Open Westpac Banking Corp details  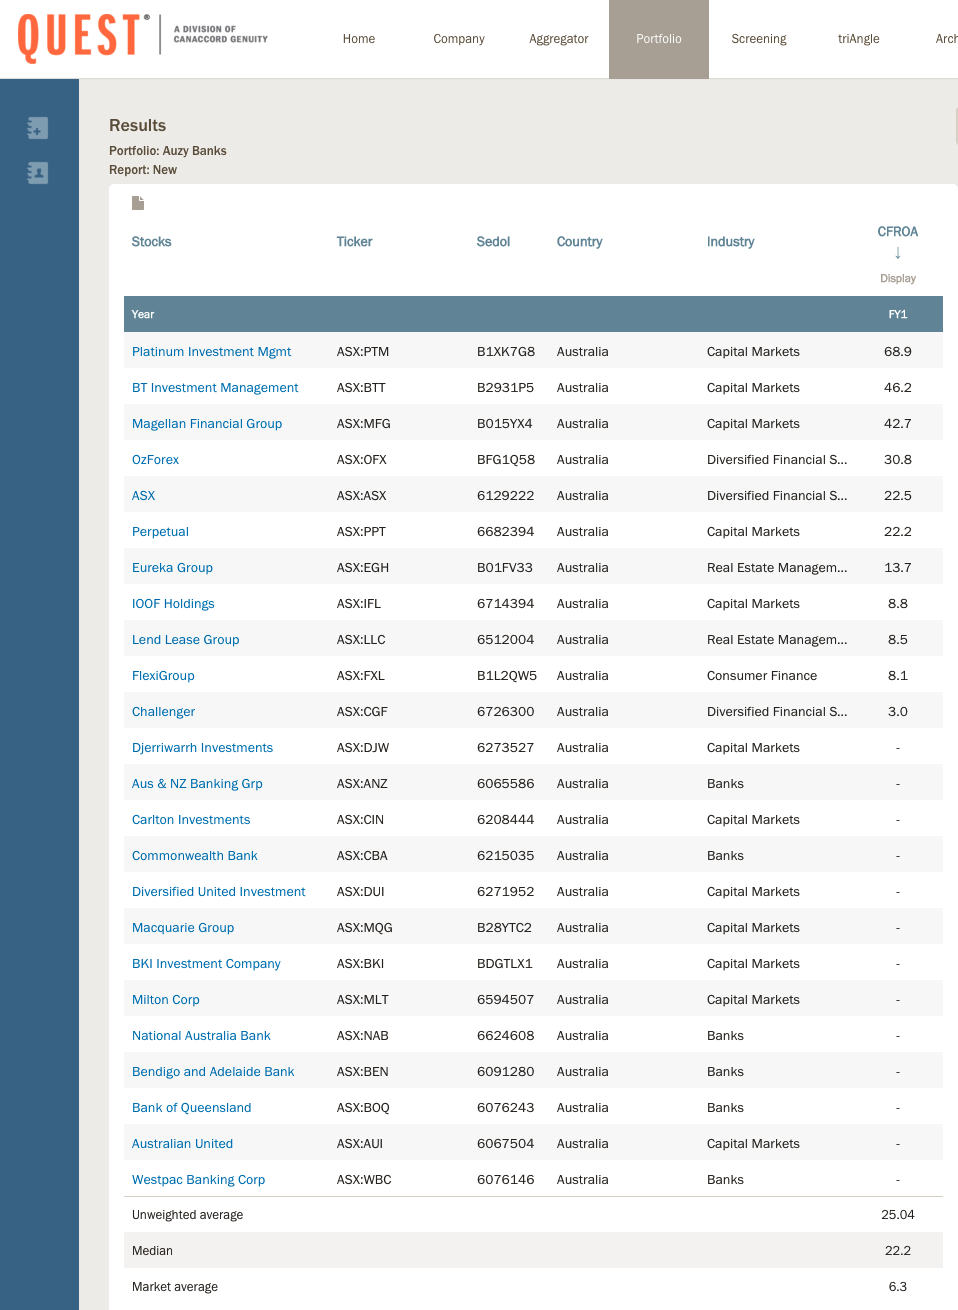[198, 1180]
